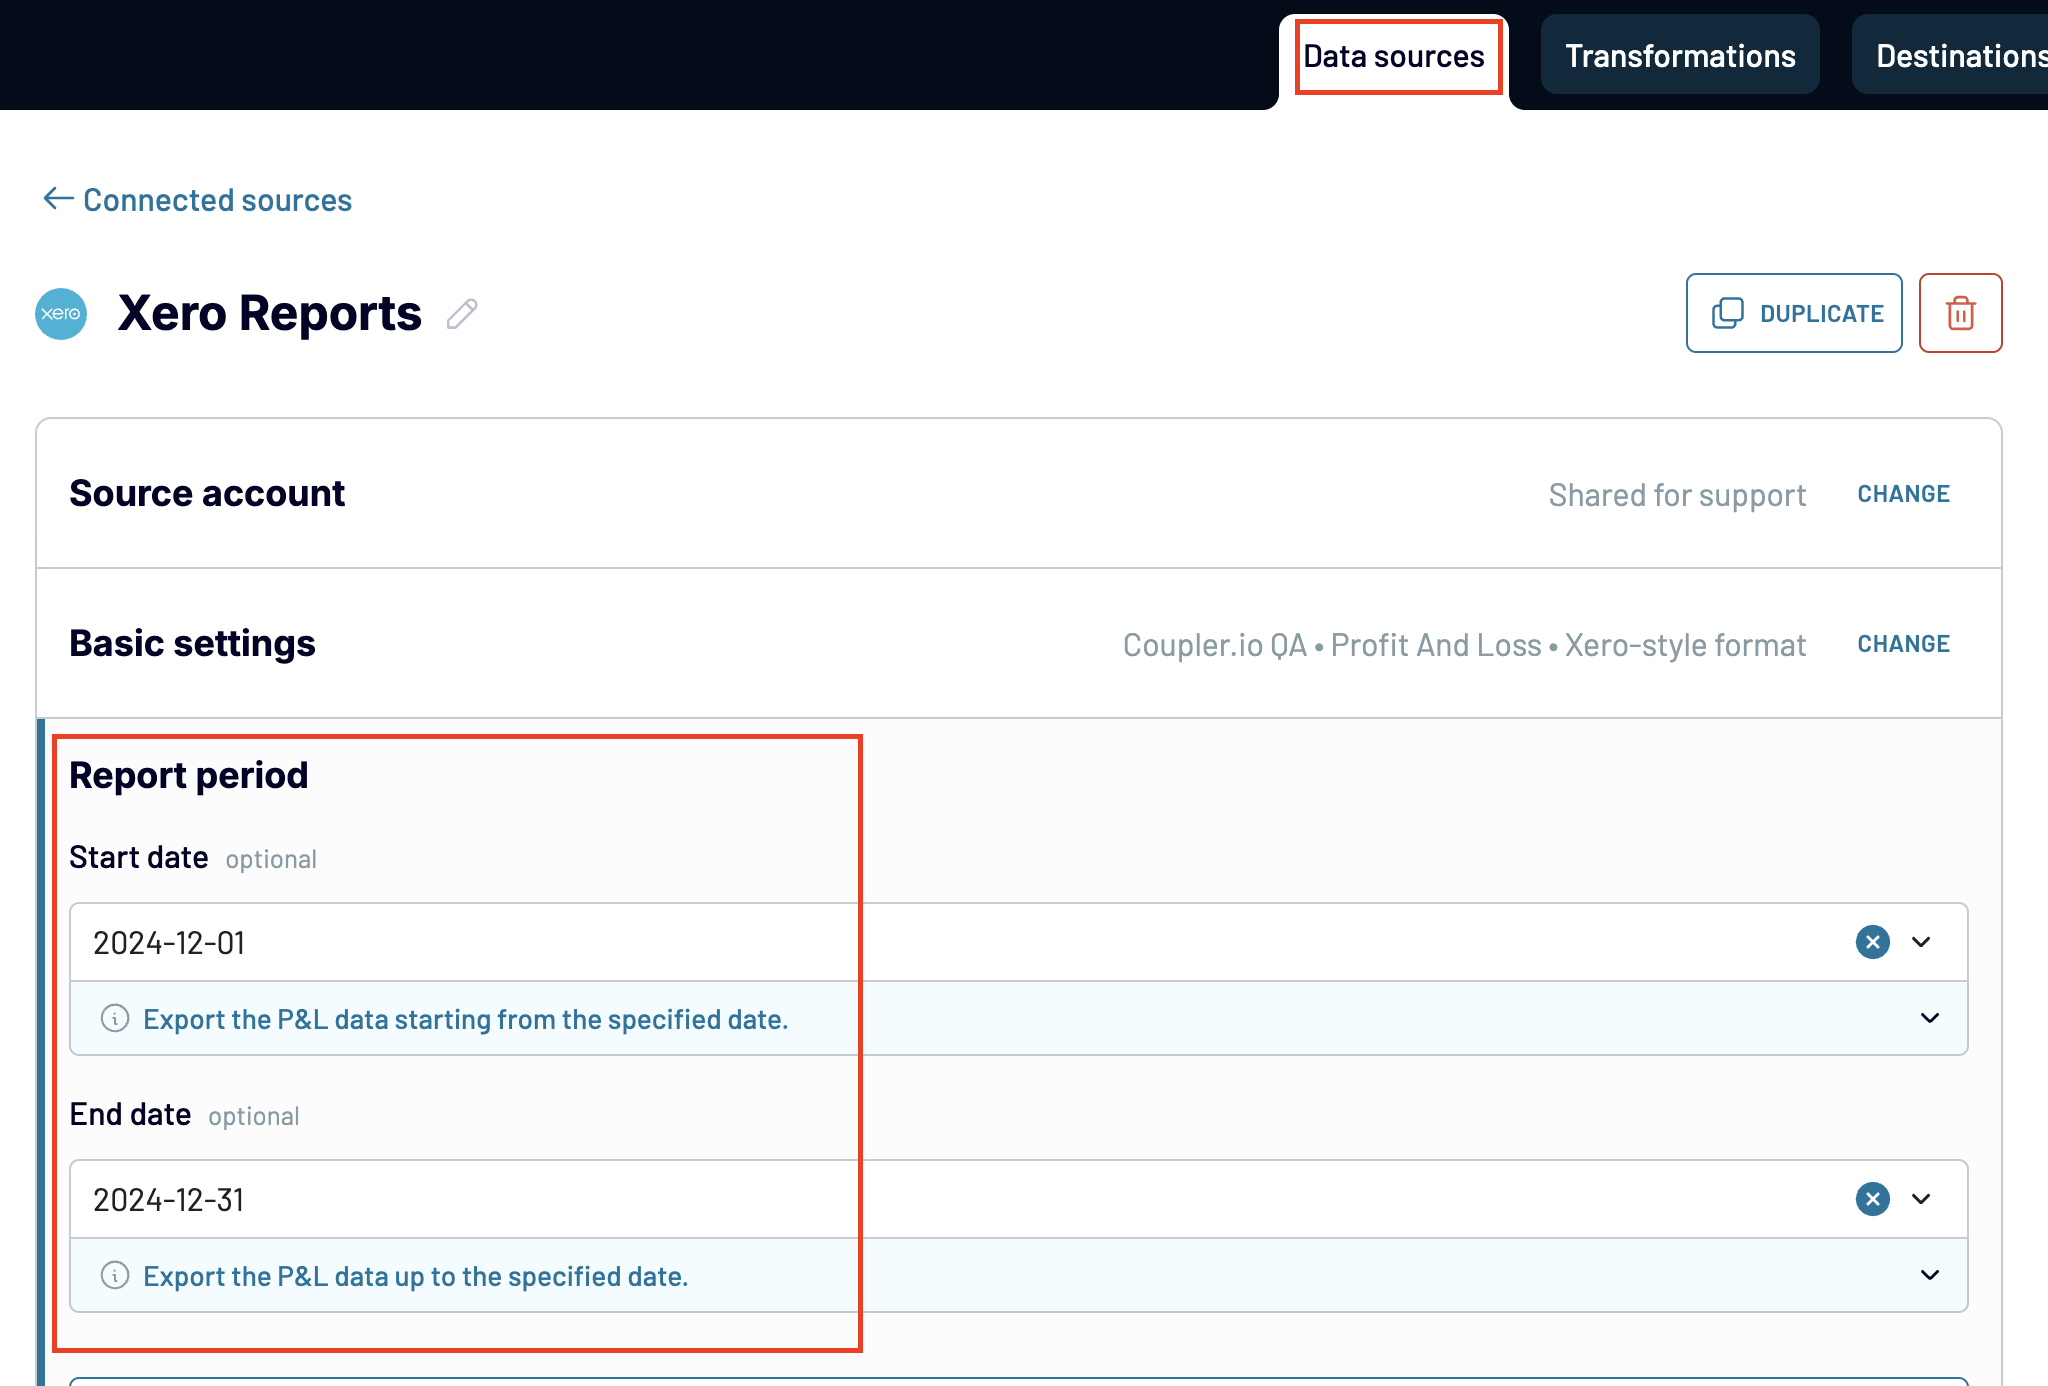Expand the Start date P&L help hint
Image resolution: width=2048 pixels, height=1386 pixels.
click(1930, 1018)
